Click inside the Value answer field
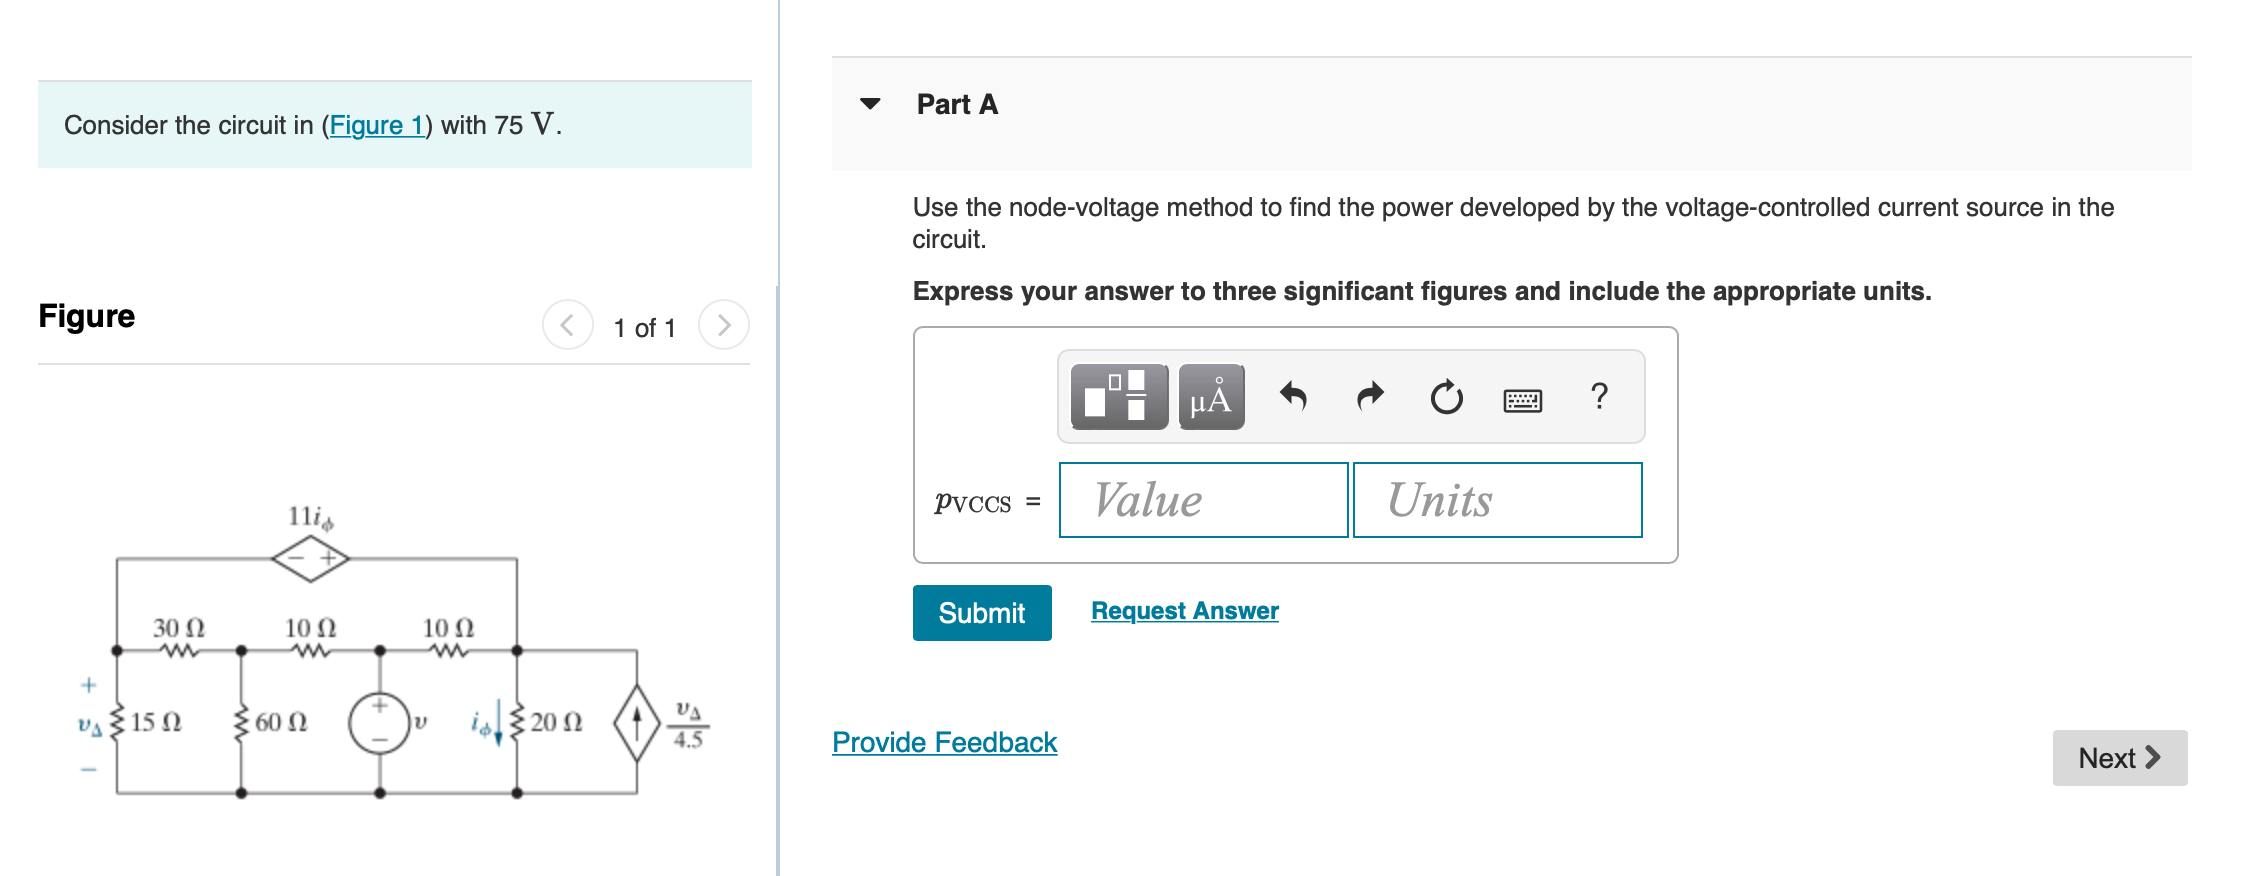 coord(1203,500)
